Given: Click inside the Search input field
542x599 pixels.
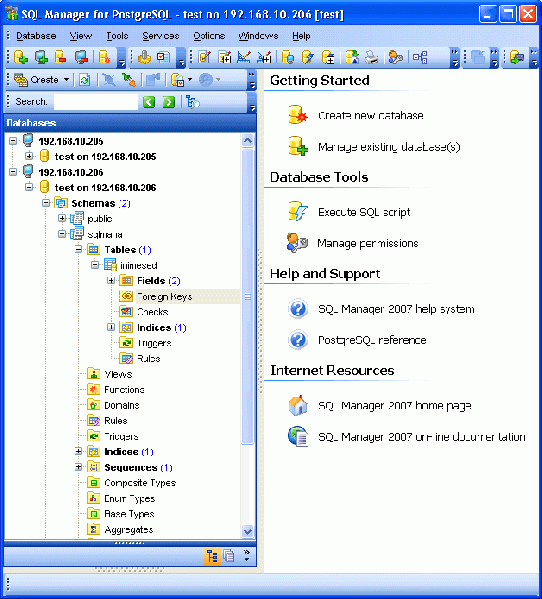Looking at the screenshot, I should pyautogui.click(x=96, y=102).
